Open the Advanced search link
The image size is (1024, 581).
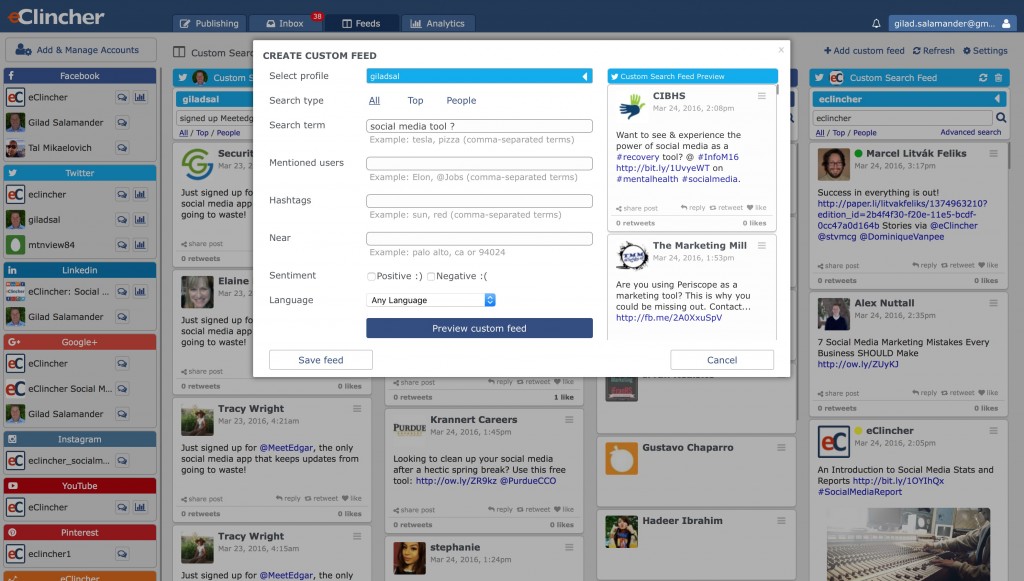click(970, 133)
